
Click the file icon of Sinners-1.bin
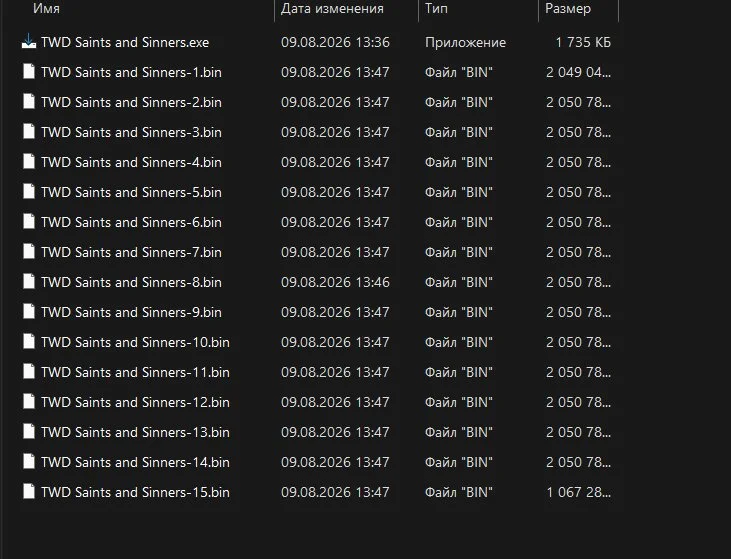[29, 72]
